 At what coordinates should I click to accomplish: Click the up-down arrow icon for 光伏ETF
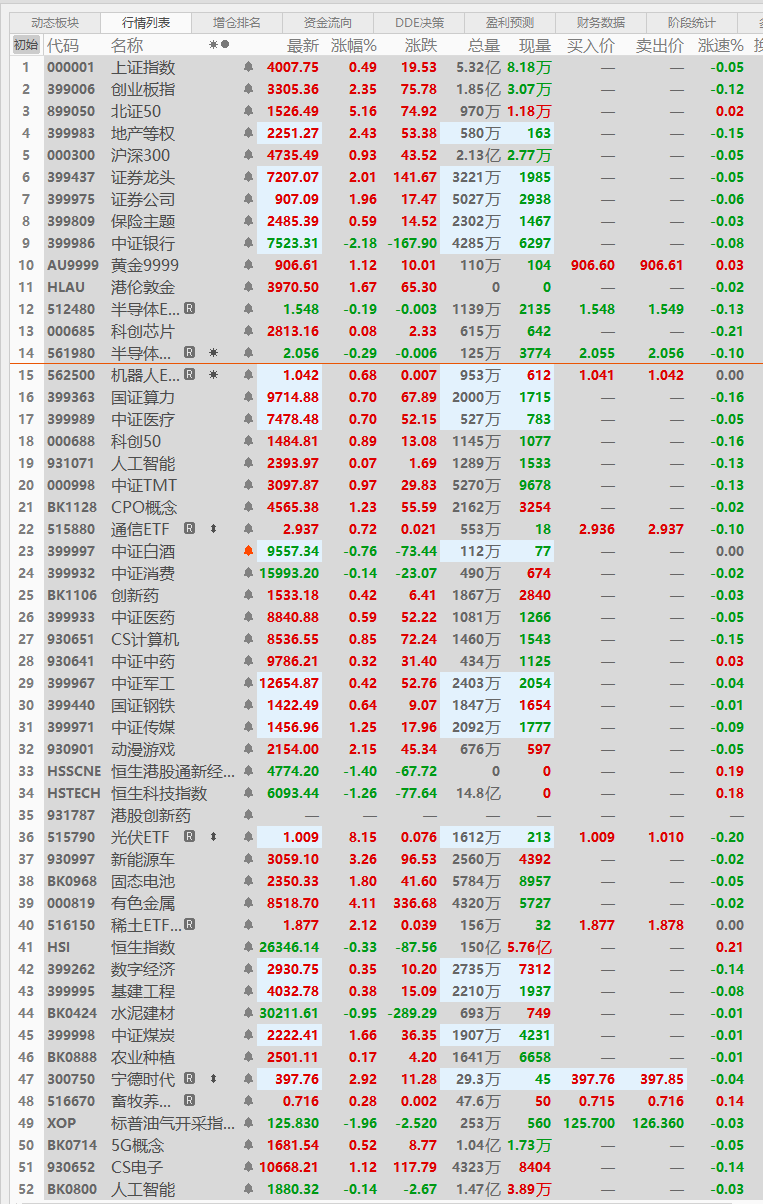click(213, 837)
